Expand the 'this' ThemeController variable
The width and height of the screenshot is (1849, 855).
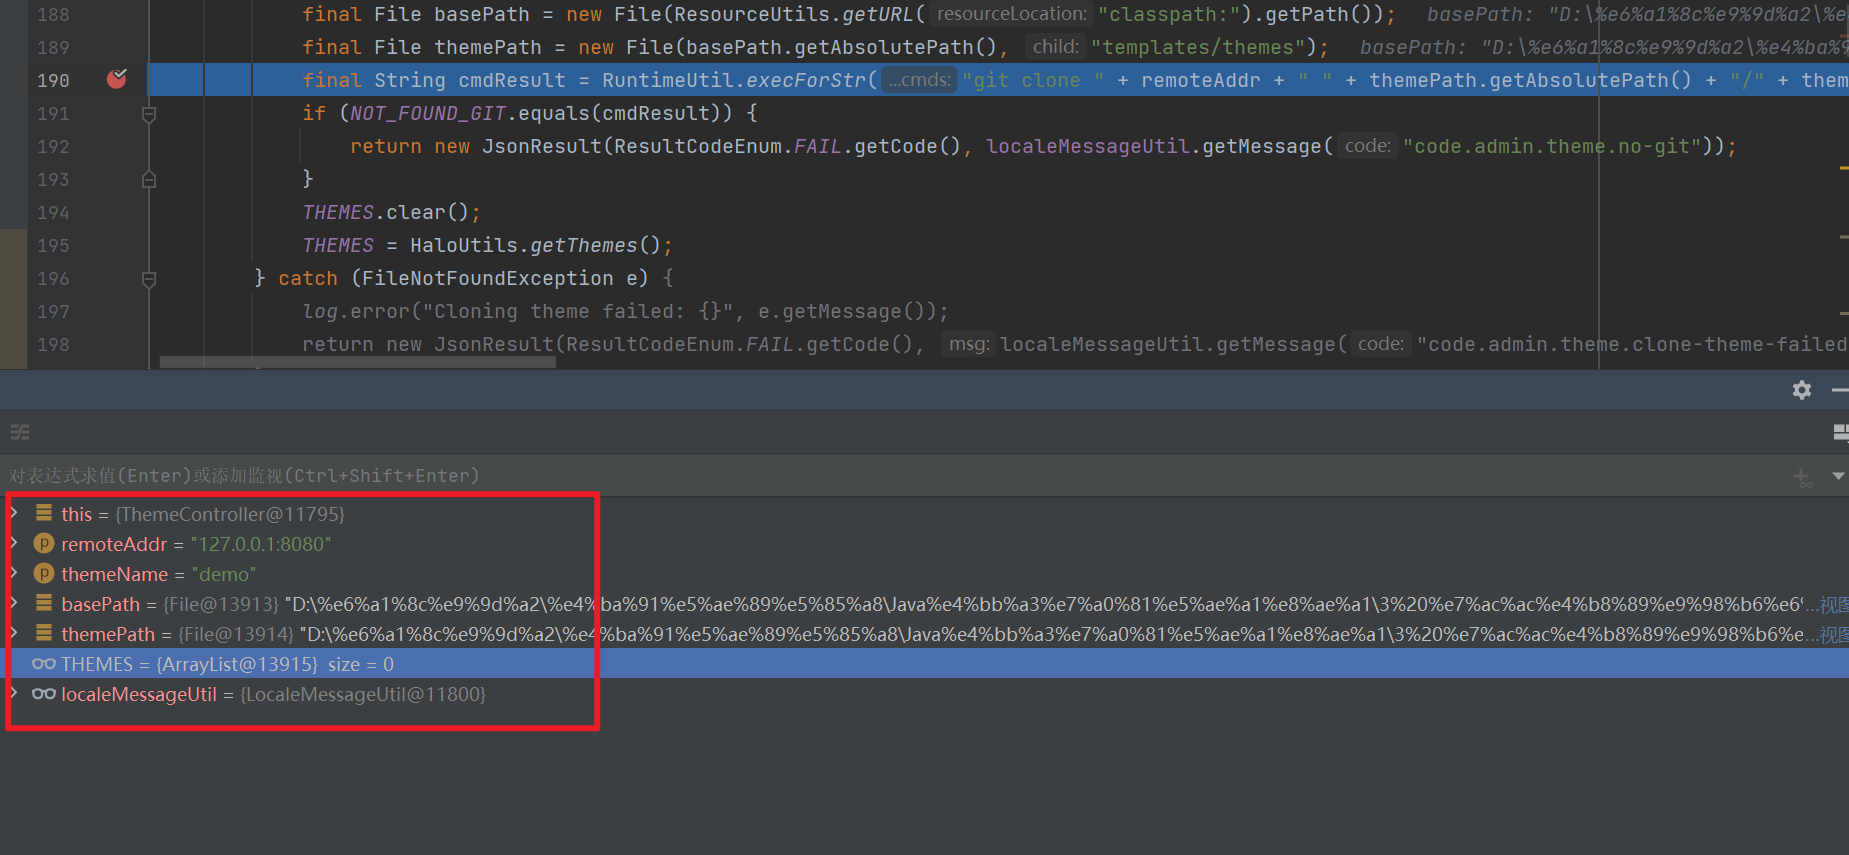point(14,513)
